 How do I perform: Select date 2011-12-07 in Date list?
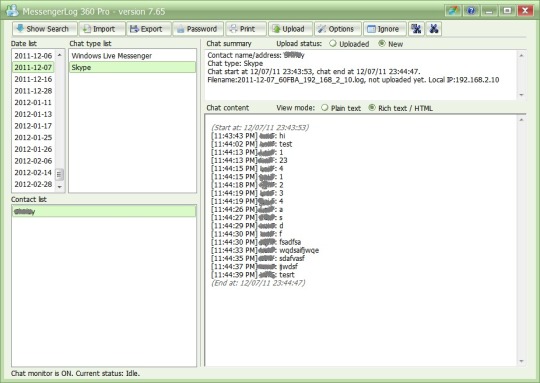[33, 67]
